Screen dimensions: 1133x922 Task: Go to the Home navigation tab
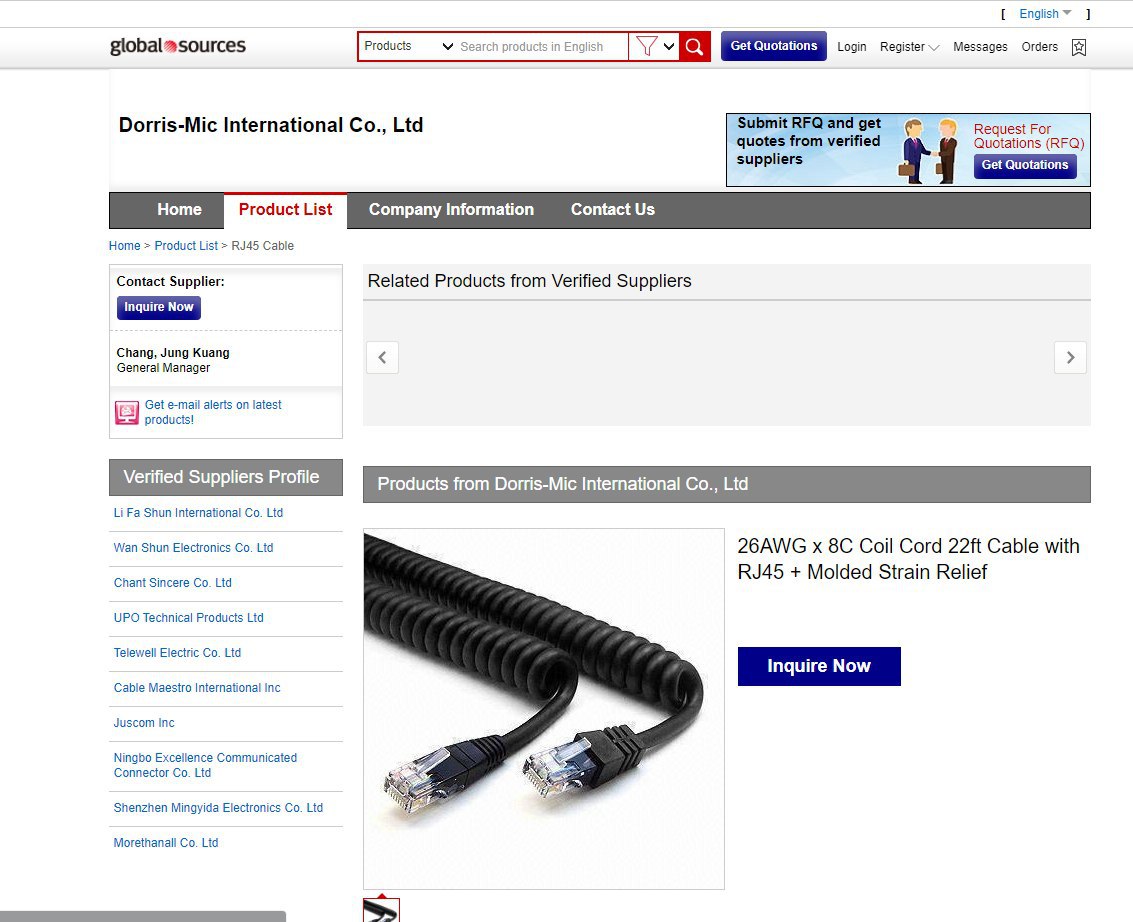(x=179, y=210)
